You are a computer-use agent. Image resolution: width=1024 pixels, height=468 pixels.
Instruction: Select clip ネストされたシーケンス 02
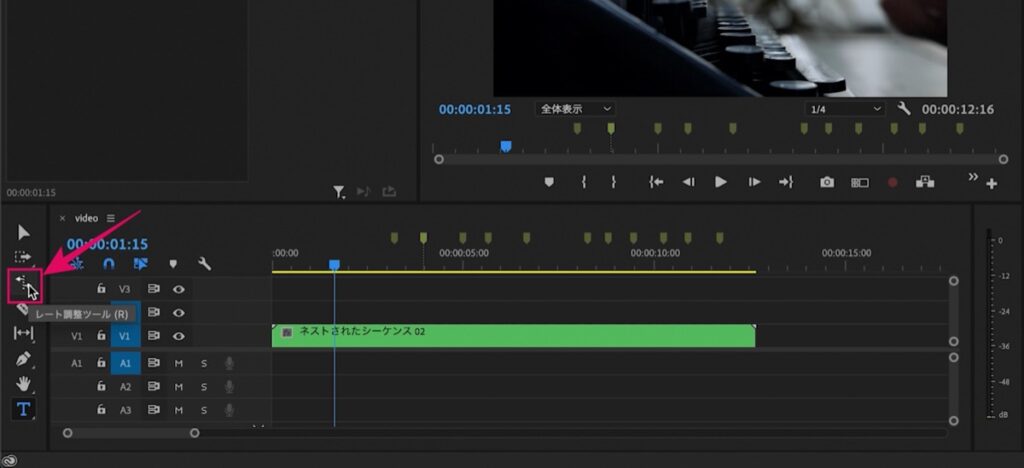pos(513,335)
